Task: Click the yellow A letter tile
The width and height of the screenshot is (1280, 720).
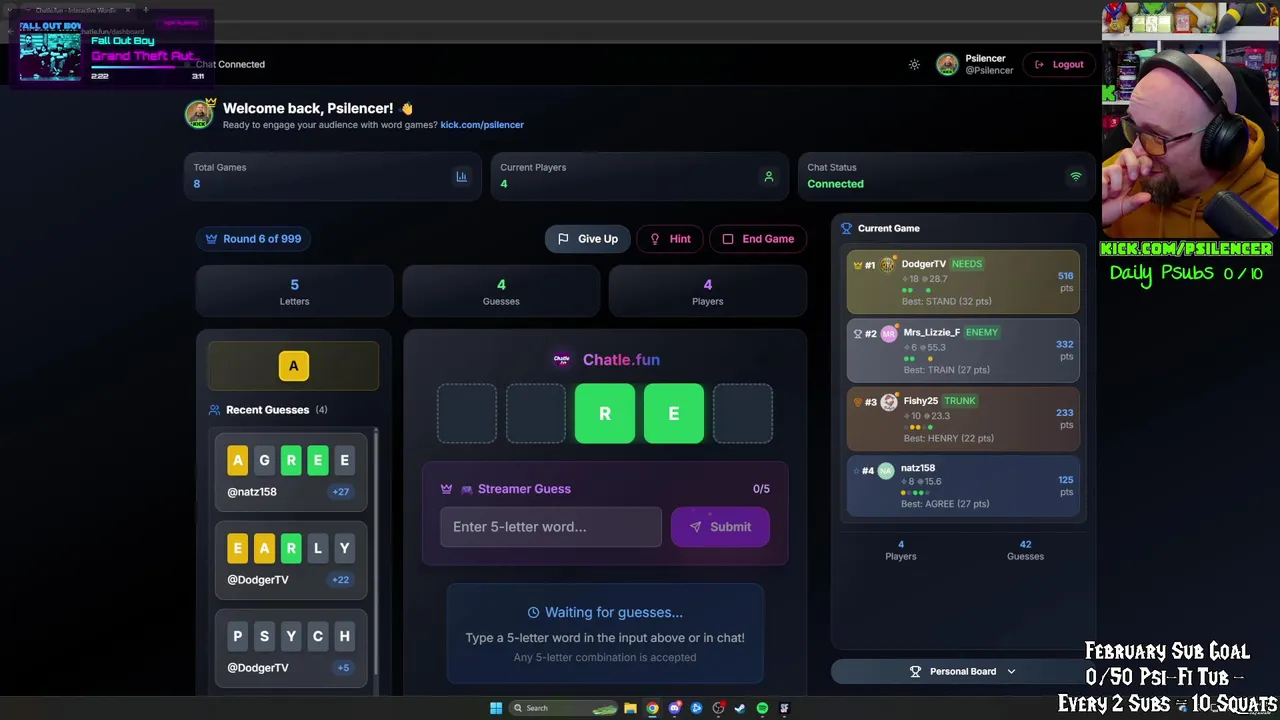Action: tap(294, 366)
